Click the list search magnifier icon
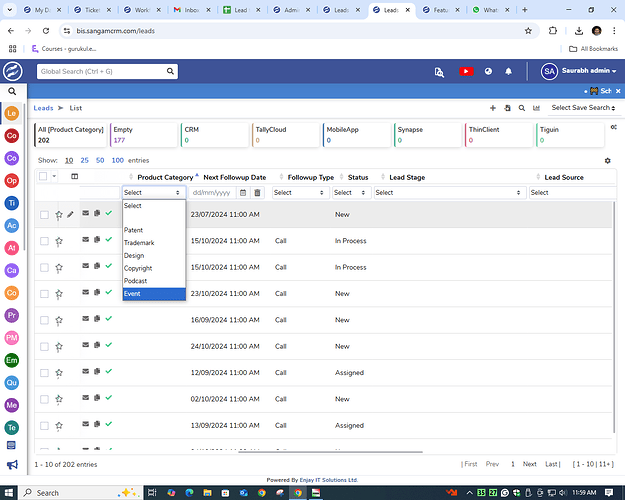The width and height of the screenshot is (625, 500). click(x=521, y=108)
